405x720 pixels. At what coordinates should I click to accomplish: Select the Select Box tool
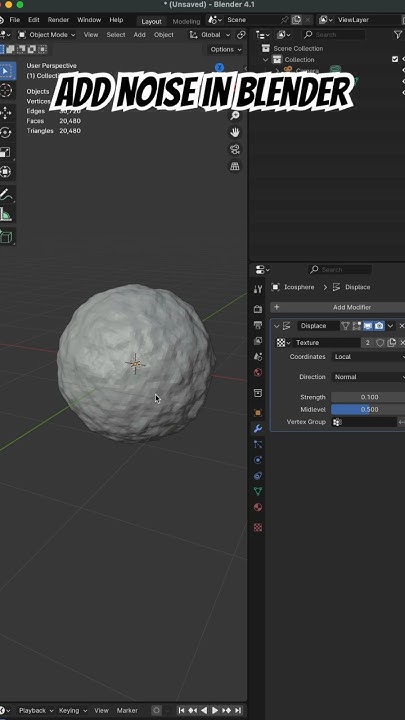point(6,71)
